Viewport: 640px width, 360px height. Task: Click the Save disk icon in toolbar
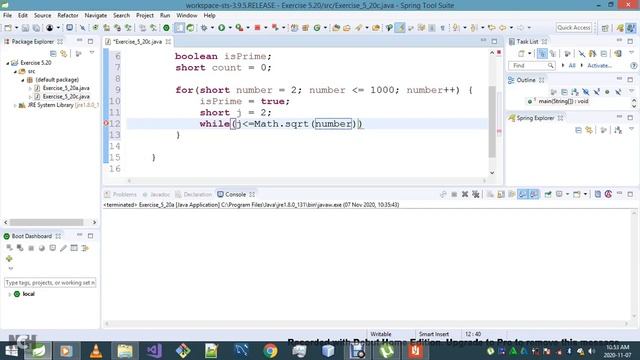[x=25, y=28]
